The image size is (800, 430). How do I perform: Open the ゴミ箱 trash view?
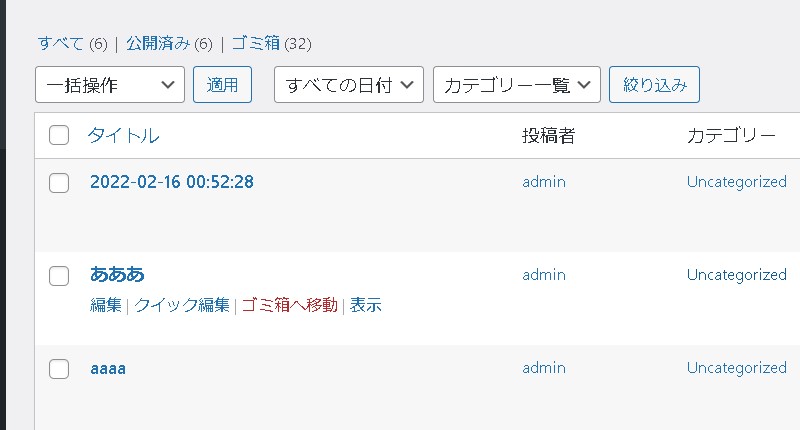pyautogui.click(x=256, y=44)
